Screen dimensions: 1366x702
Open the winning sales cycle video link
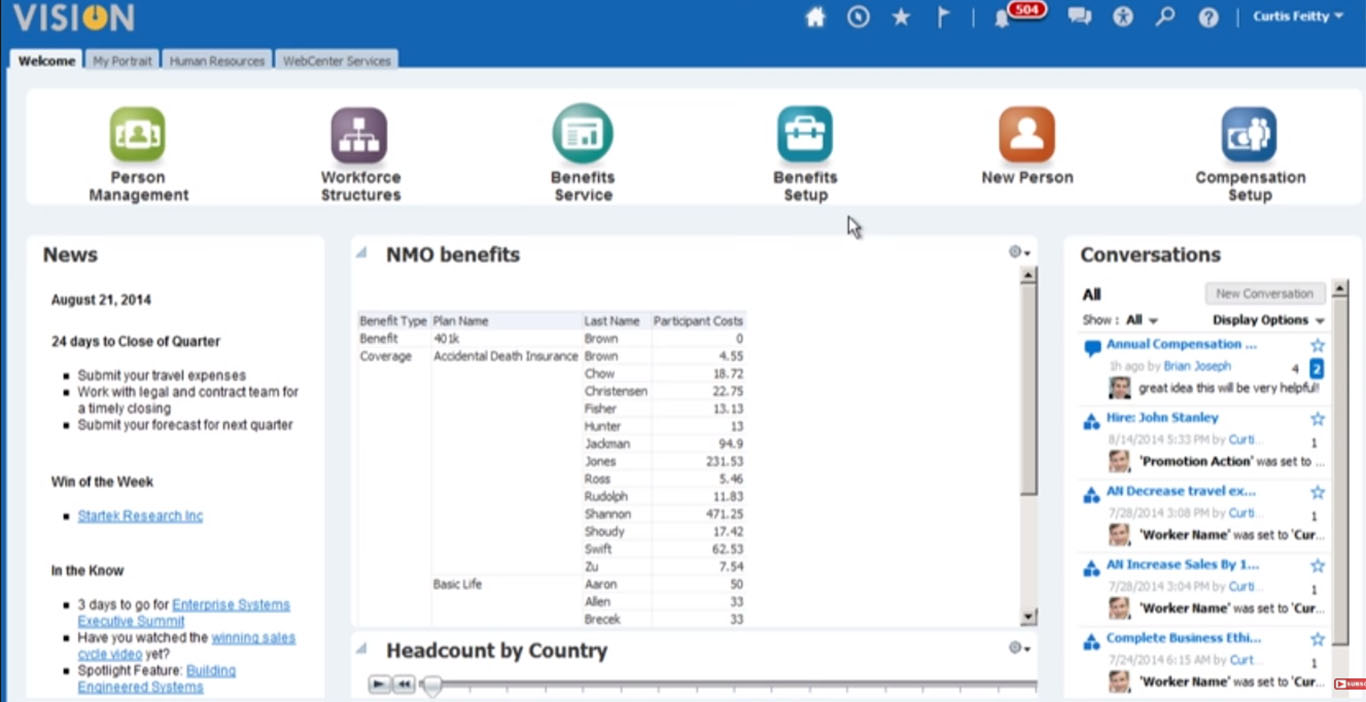coord(187,646)
